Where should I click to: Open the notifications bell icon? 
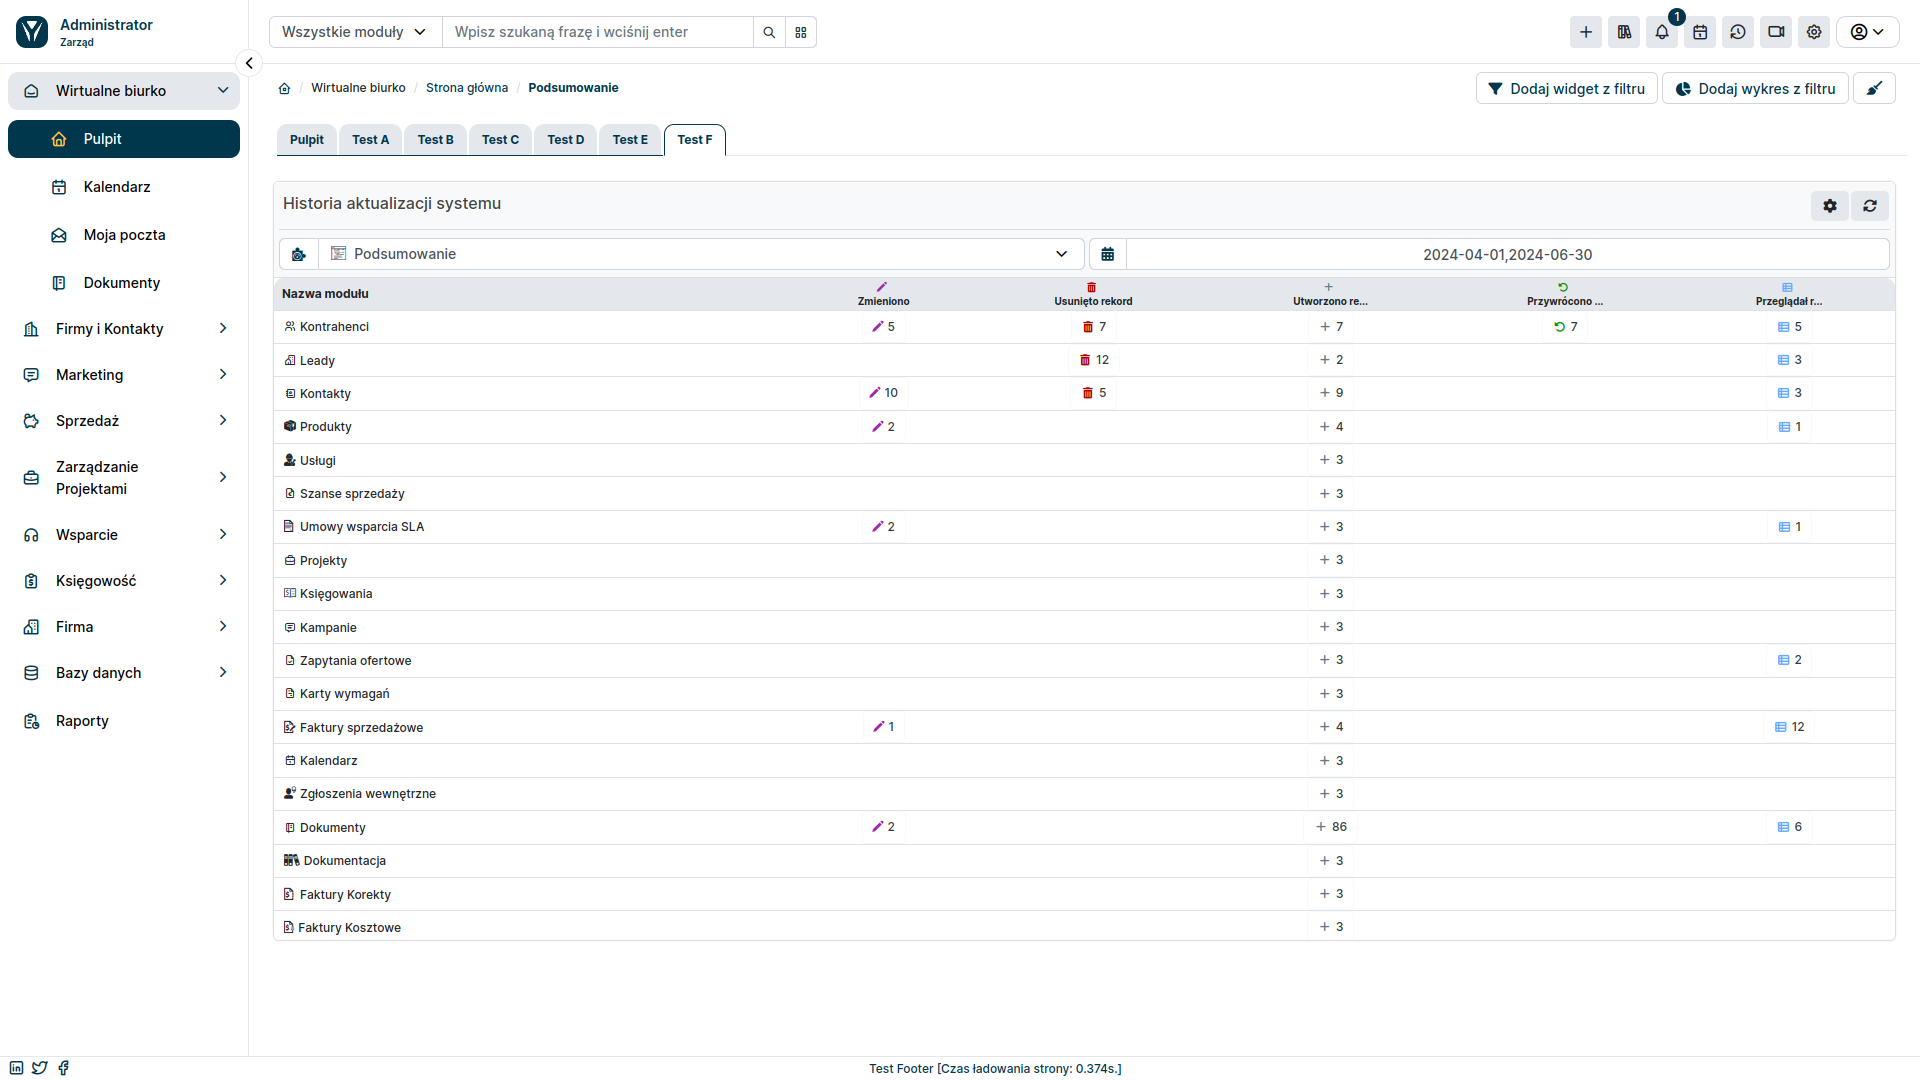[x=1662, y=32]
